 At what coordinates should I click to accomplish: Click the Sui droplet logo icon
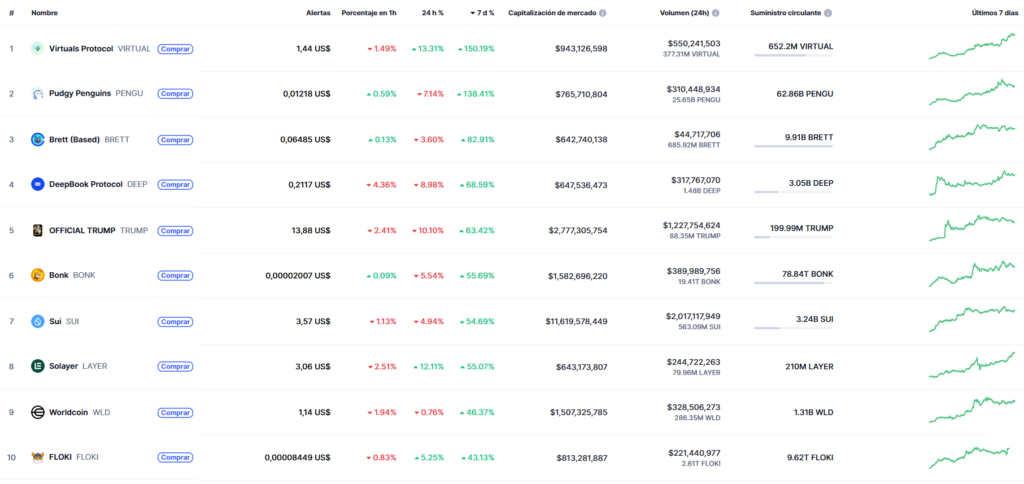click(x=38, y=321)
